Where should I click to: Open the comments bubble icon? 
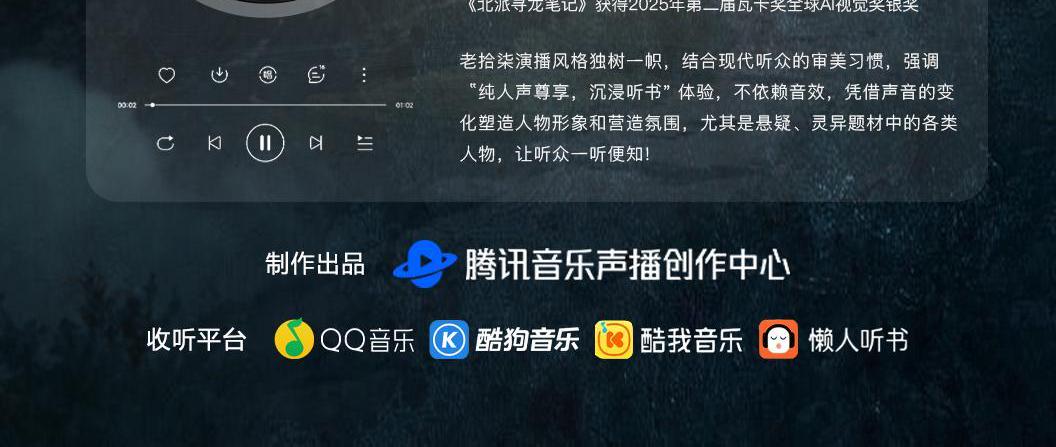point(316,75)
